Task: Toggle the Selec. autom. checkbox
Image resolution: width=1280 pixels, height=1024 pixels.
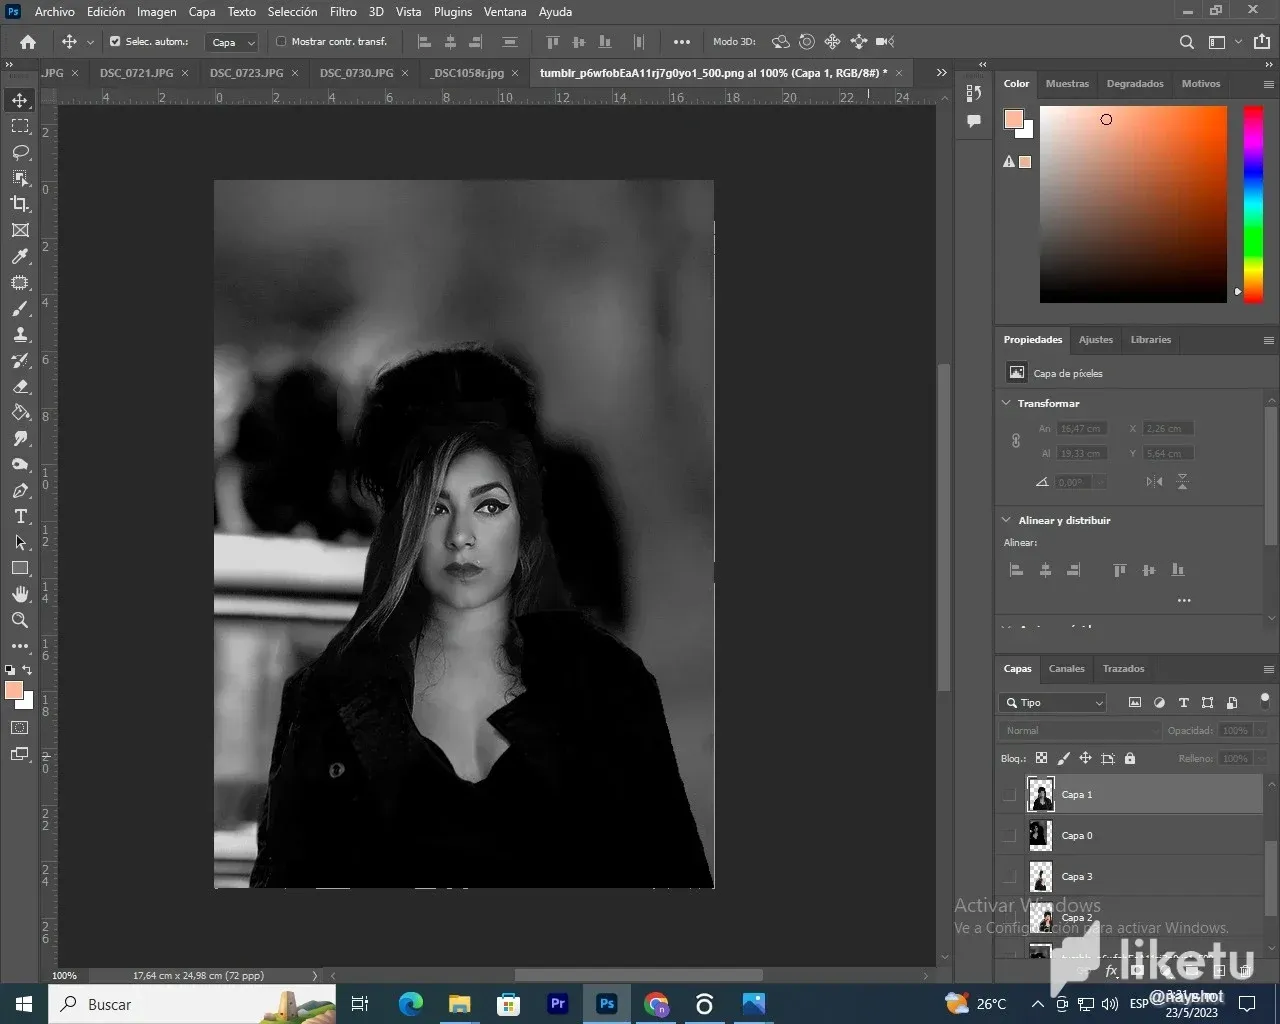Action: pos(115,42)
